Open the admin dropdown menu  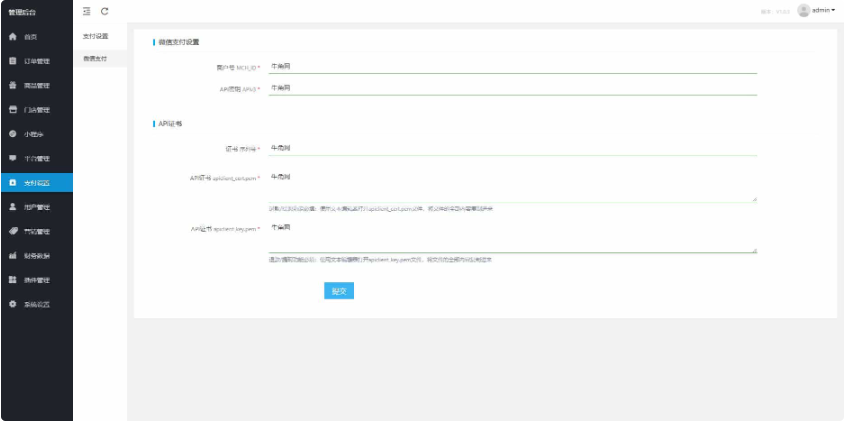pyautogui.click(x=823, y=10)
